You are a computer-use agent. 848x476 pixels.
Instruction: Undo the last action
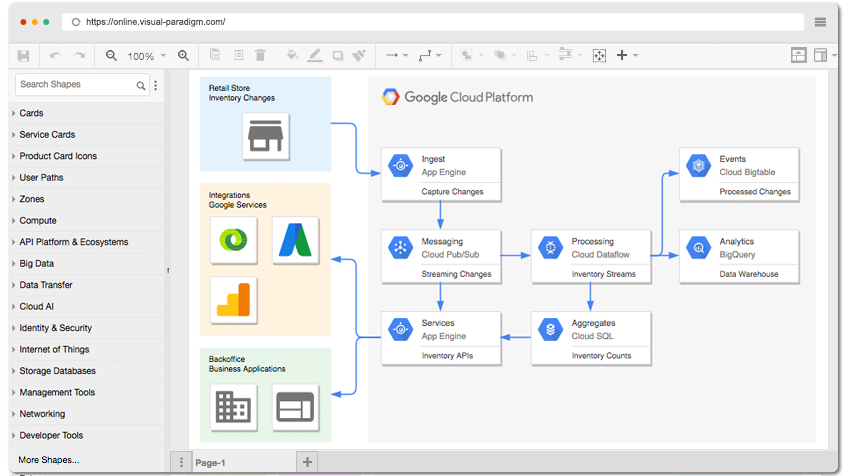pyautogui.click(x=55, y=56)
